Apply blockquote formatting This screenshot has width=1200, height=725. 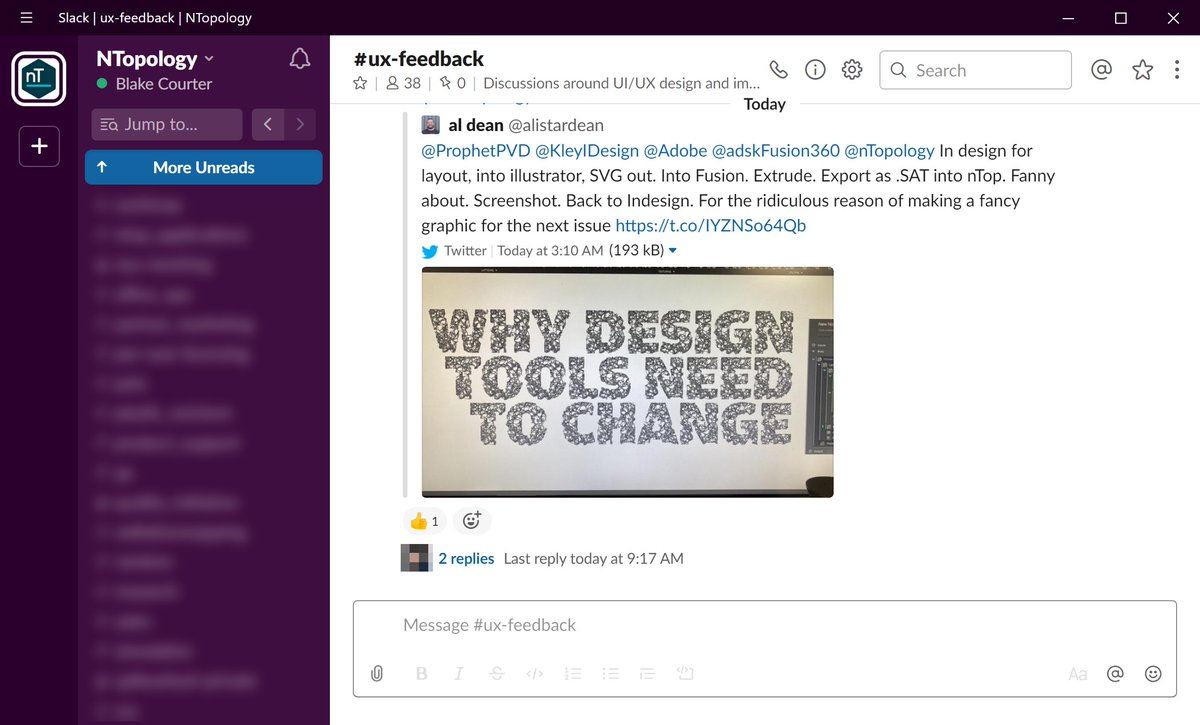click(647, 674)
